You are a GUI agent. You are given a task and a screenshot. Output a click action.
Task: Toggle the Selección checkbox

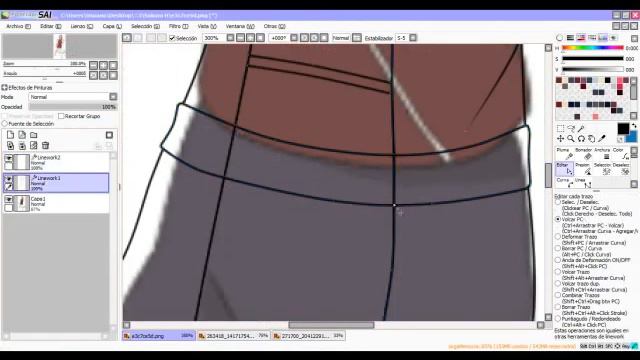(172, 38)
